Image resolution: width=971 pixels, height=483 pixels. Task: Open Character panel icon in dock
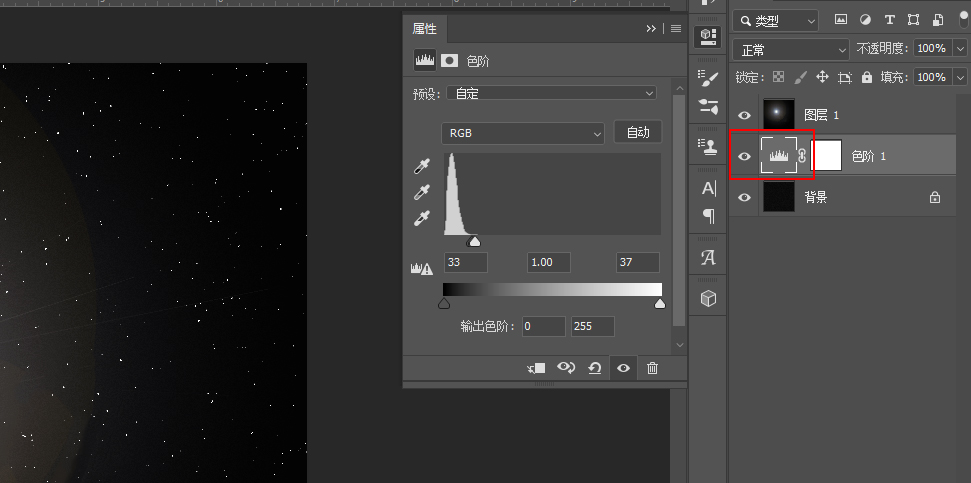click(x=708, y=188)
